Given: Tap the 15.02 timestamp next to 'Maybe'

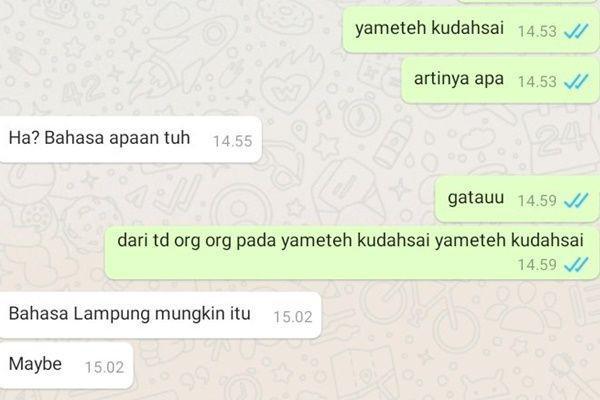Looking at the screenshot, I should tap(104, 367).
